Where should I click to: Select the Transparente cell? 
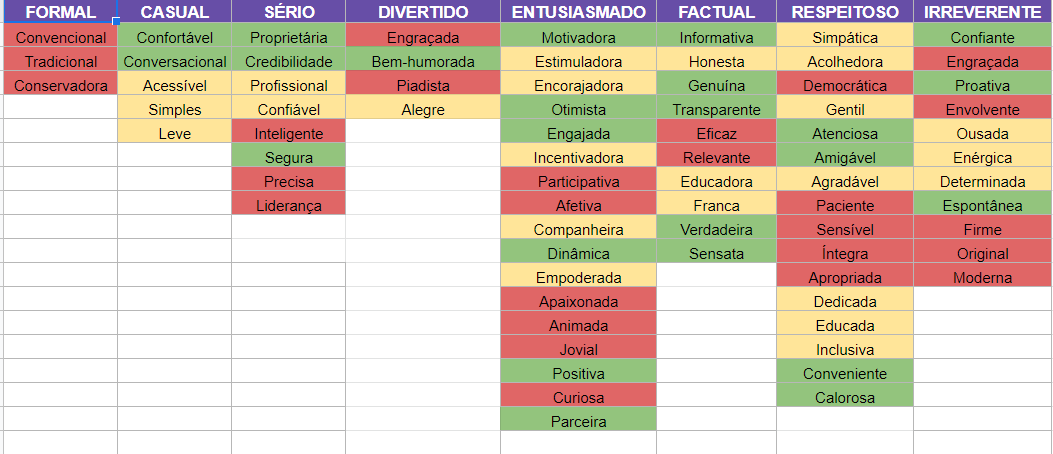716,110
